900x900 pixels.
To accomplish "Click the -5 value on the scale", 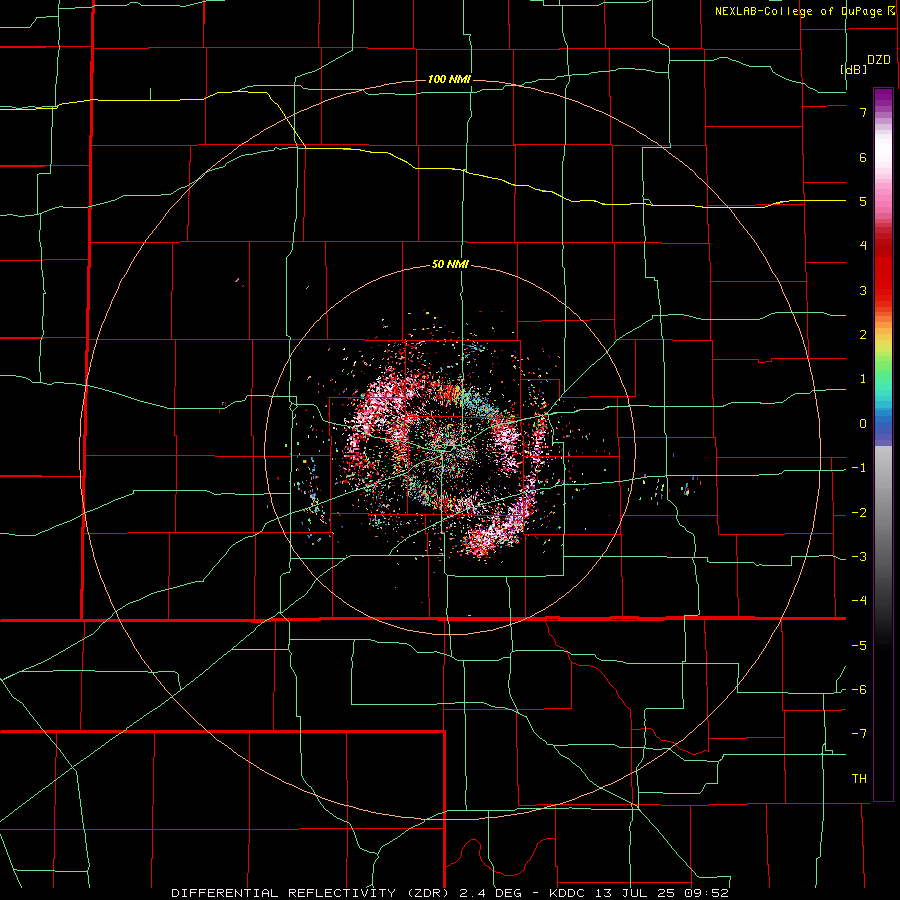I will 859,646.
